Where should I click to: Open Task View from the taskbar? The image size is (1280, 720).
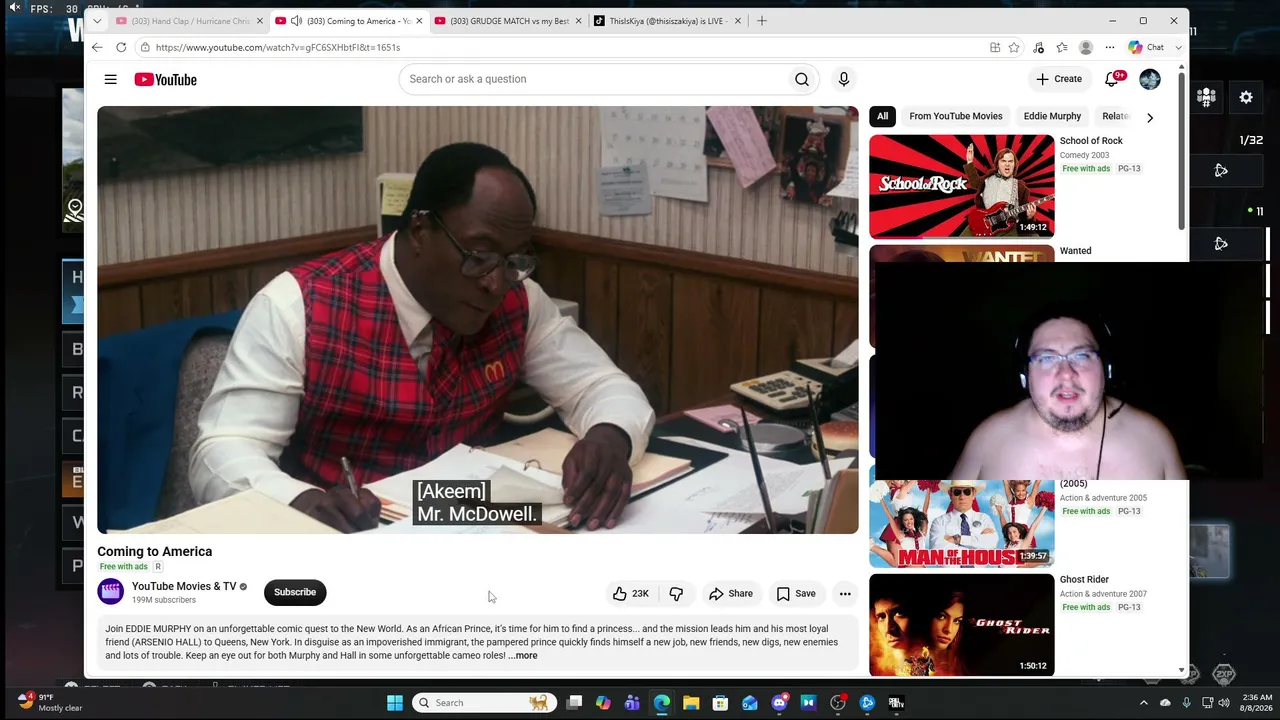click(x=574, y=703)
